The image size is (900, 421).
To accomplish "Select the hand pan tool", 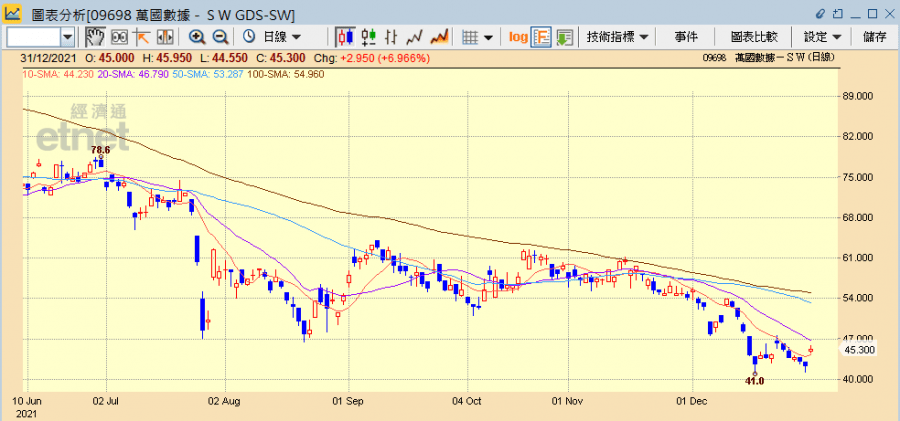I will pyautogui.click(x=96, y=37).
